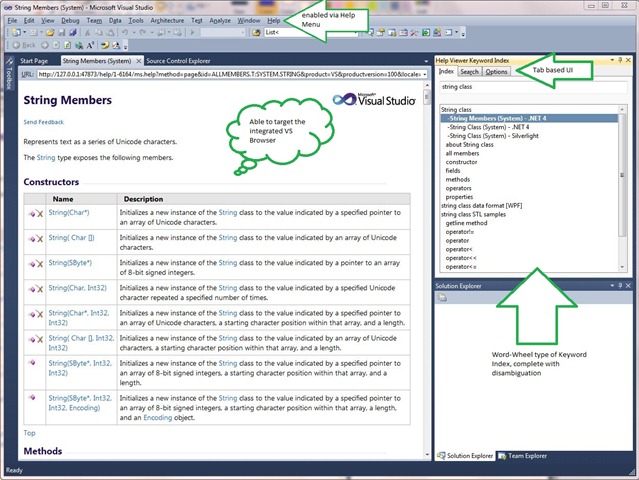Open the File menu

click(12, 20)
